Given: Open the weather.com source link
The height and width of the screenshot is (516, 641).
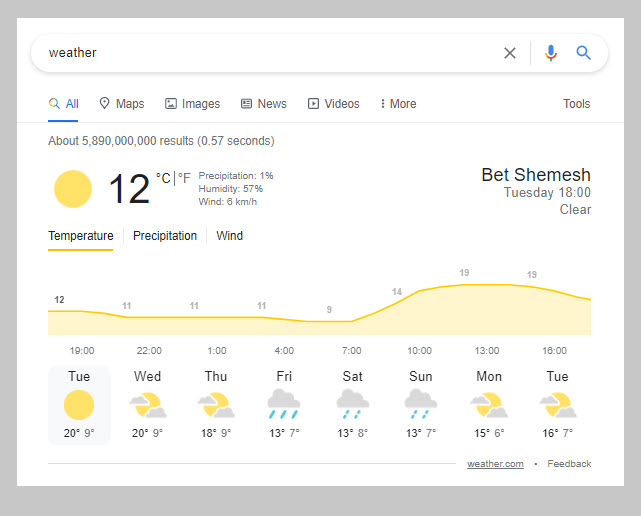Looking at the screenshot, I should [x=495, y=464].
